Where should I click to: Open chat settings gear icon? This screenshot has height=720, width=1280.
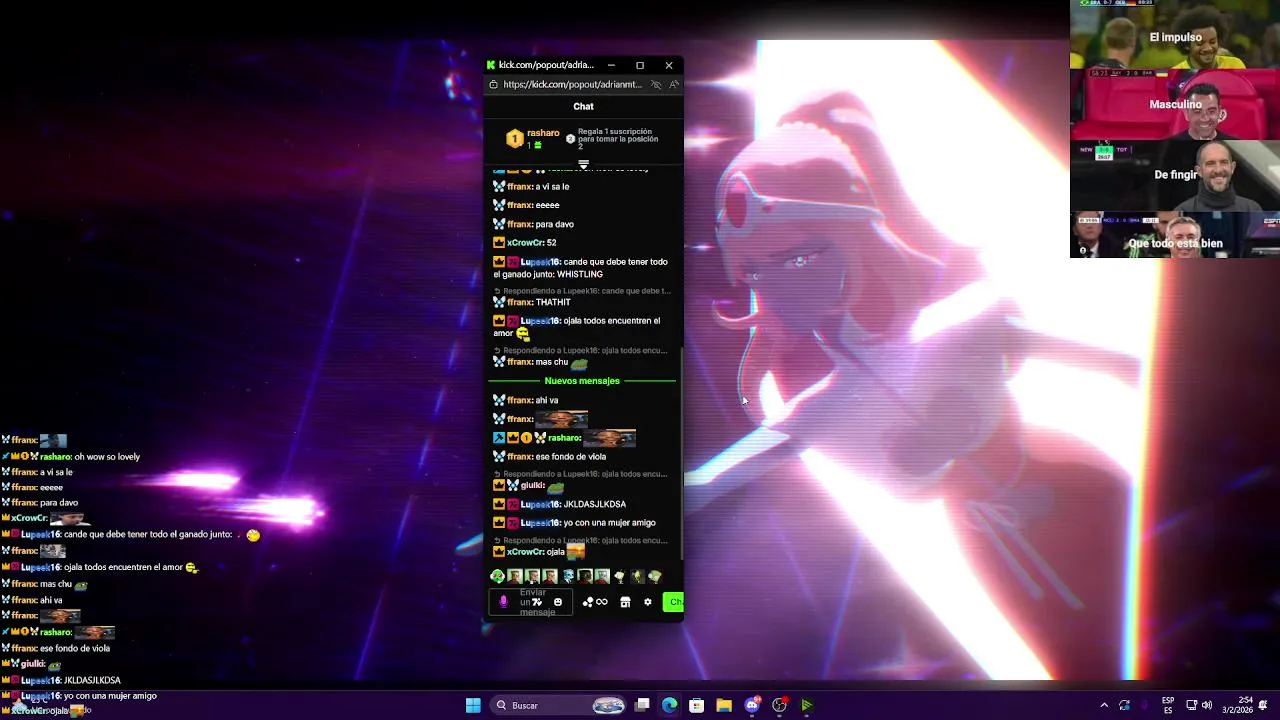pyautogui.click(x=648, y=602)
